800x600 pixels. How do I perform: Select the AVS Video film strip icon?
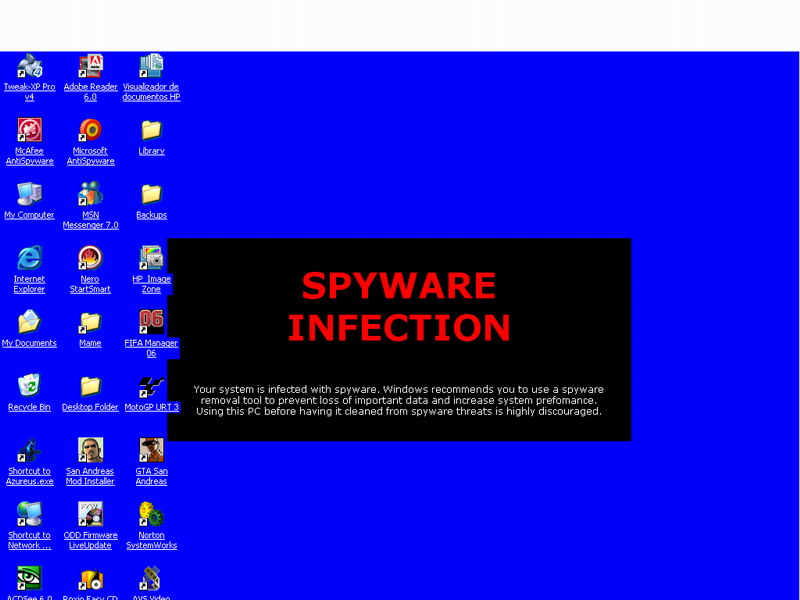click(151, 578)
